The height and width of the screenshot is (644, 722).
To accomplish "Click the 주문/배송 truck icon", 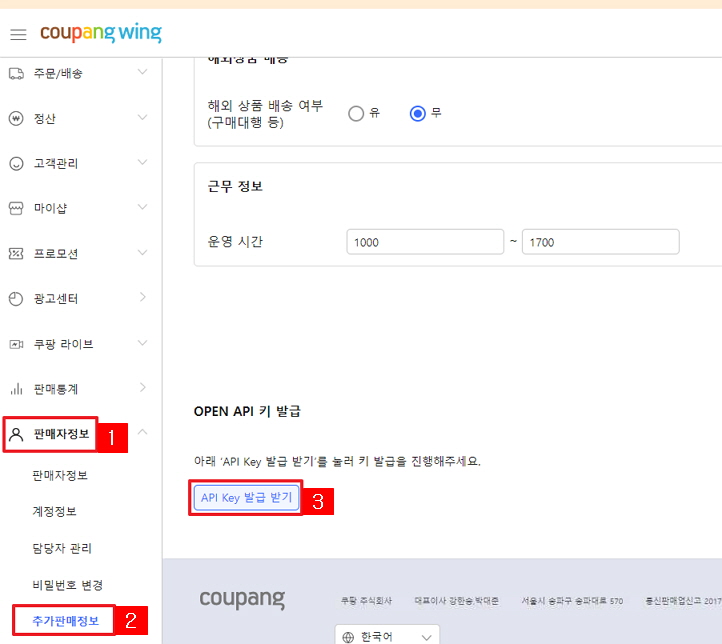I will click(x=16, y=73).
